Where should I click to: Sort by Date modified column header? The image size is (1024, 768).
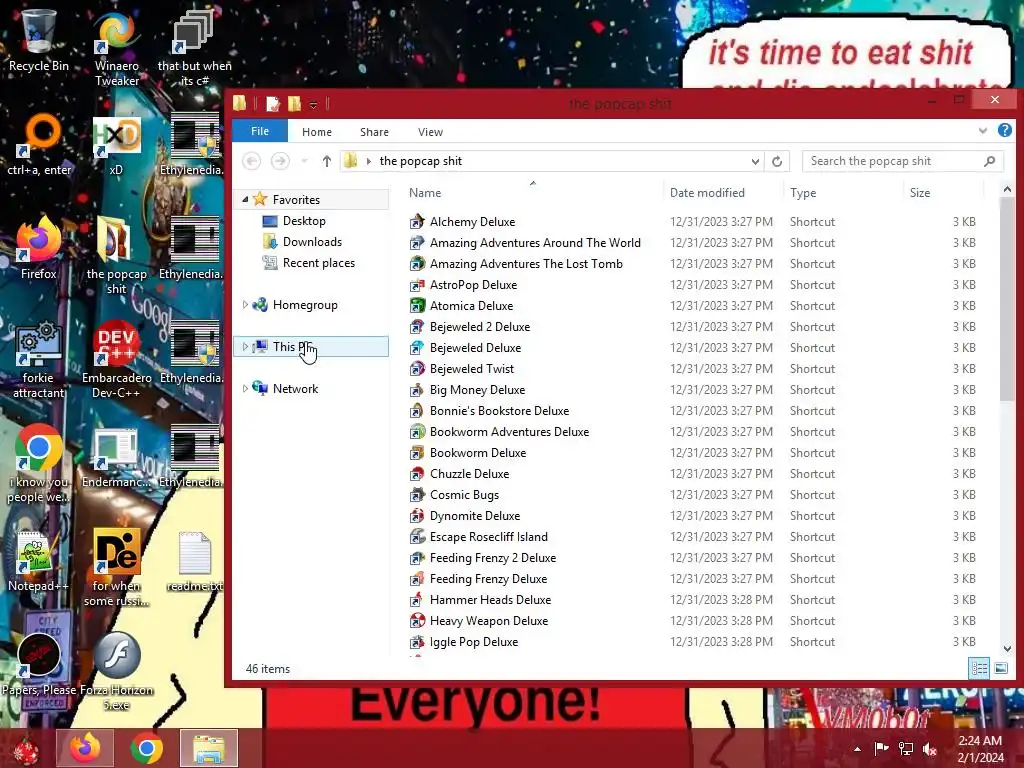point(723,193)
